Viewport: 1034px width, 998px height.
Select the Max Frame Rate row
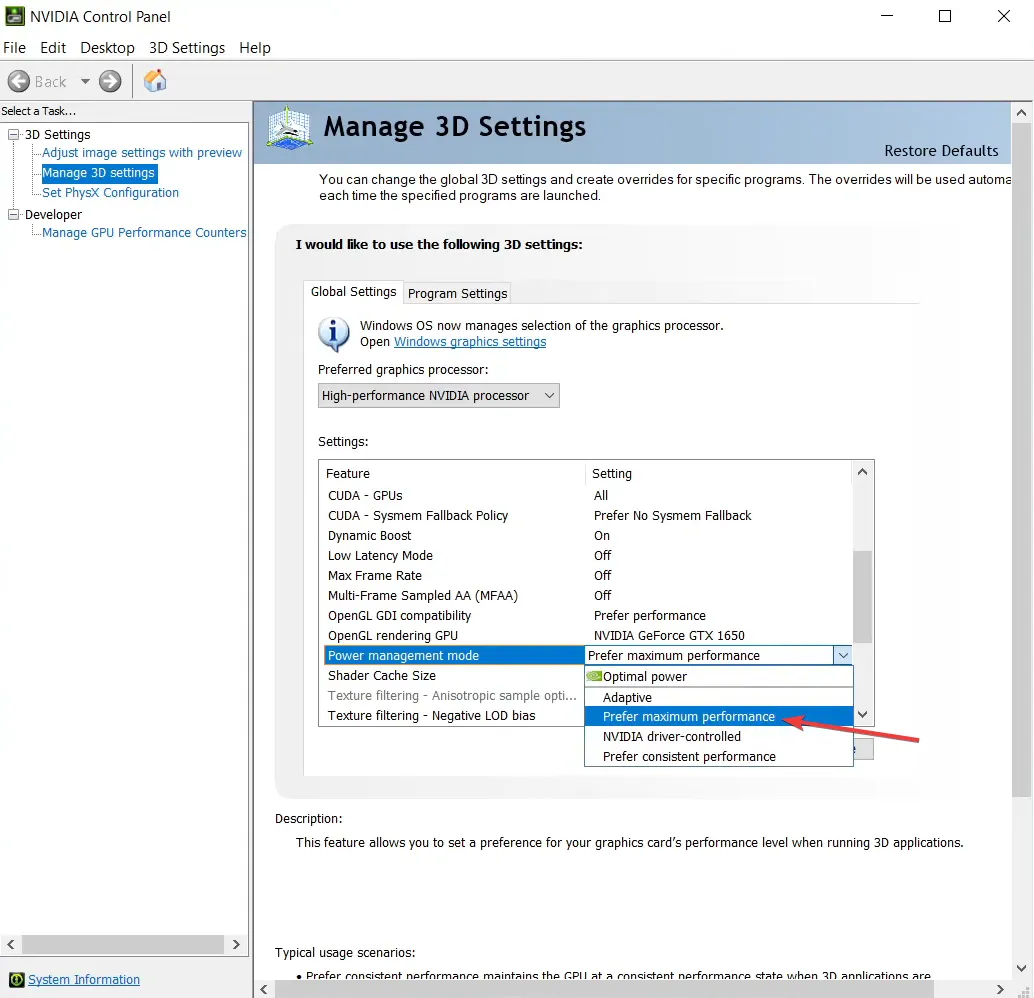click(588, 576)
